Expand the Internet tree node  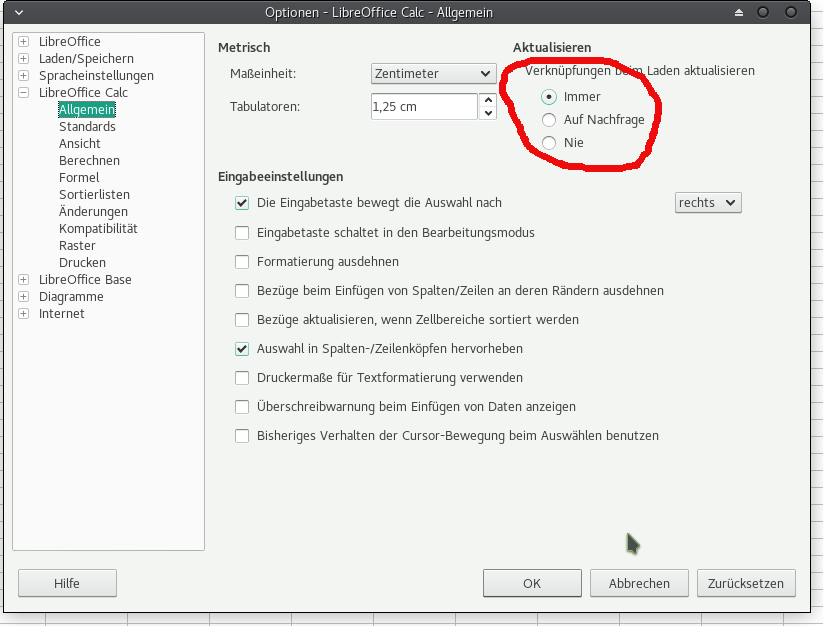click(24, 314)
